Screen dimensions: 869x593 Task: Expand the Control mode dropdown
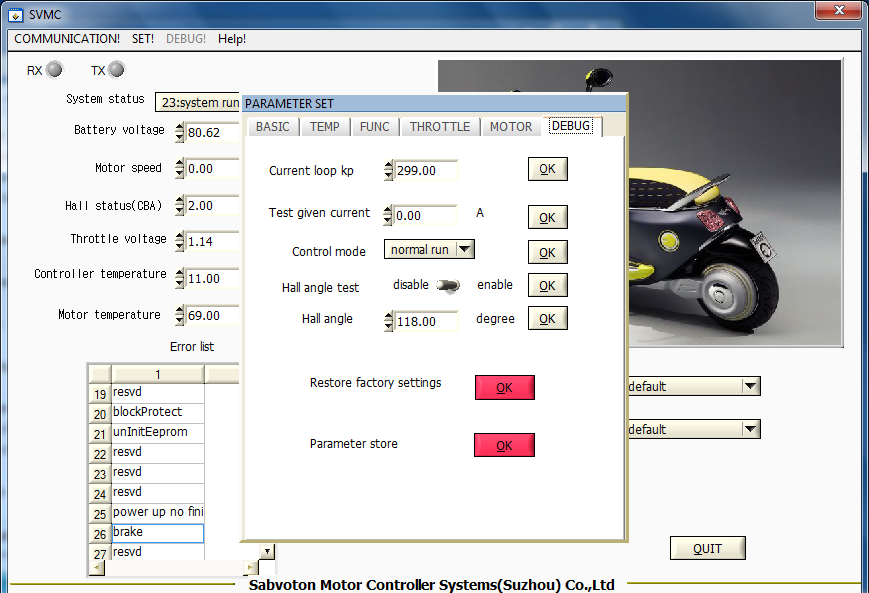tap(464, 250)
